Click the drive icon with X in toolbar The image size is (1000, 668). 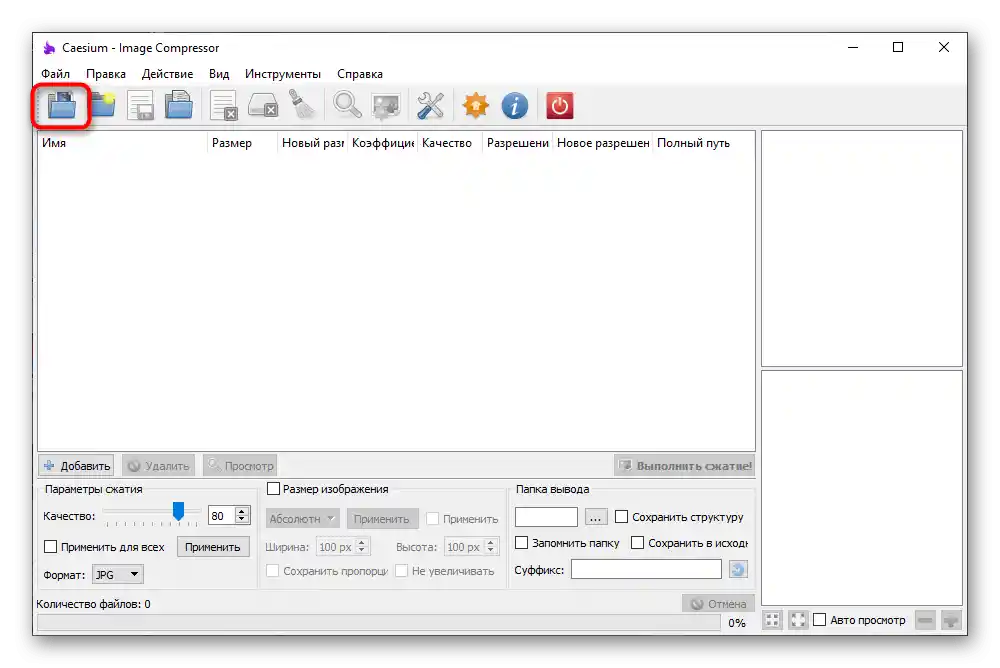(263, 105)
